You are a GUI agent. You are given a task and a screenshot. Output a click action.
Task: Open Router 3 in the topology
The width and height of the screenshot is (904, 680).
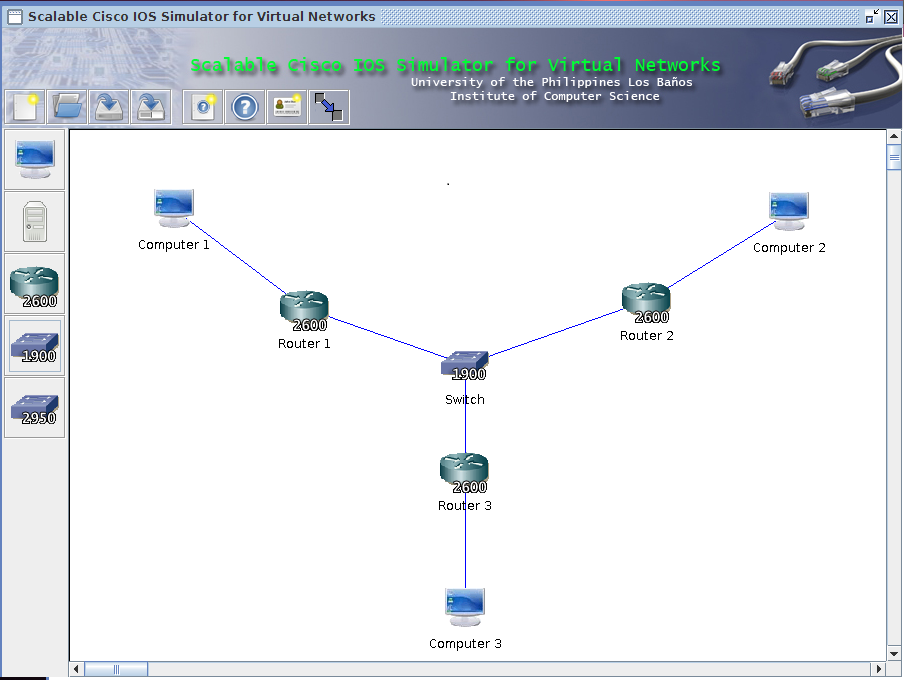point(464,468)
